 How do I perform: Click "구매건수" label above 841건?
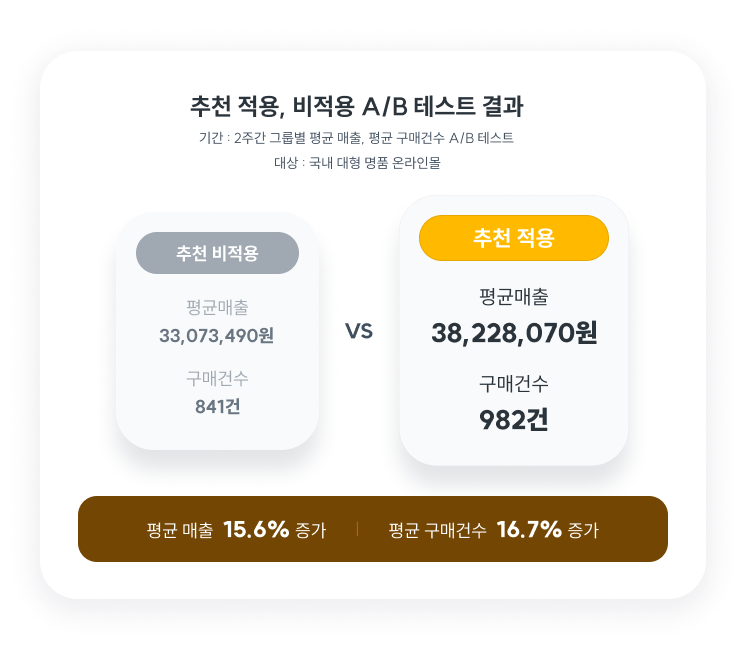click(x=217, y=379)
